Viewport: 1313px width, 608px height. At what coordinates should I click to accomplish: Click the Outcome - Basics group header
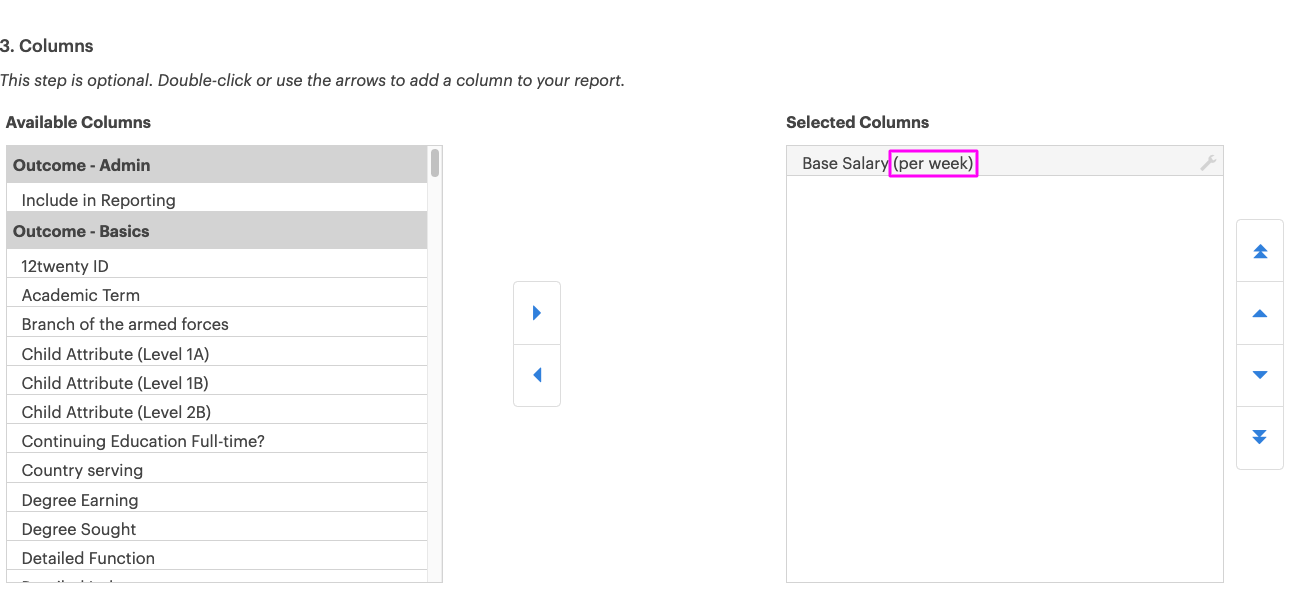point(81,231)
